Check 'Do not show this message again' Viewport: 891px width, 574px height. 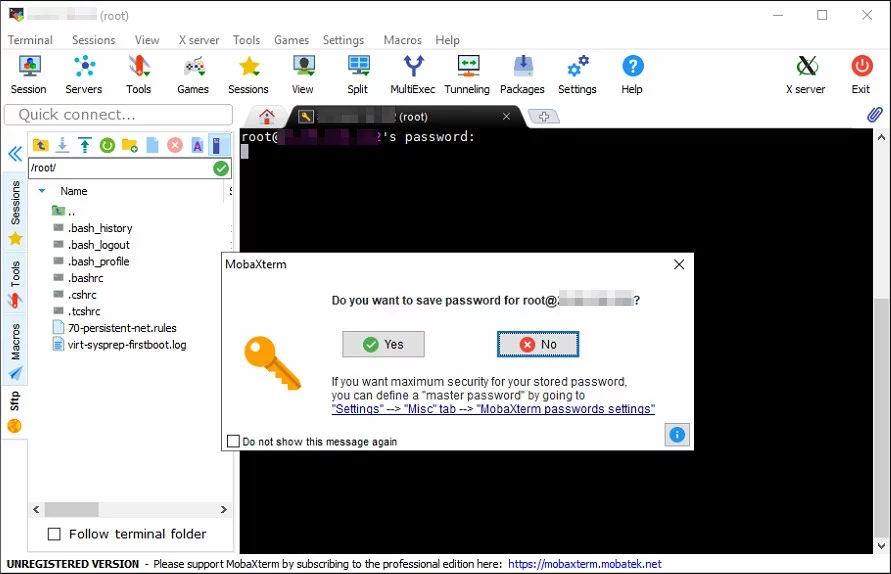(233, 442)
